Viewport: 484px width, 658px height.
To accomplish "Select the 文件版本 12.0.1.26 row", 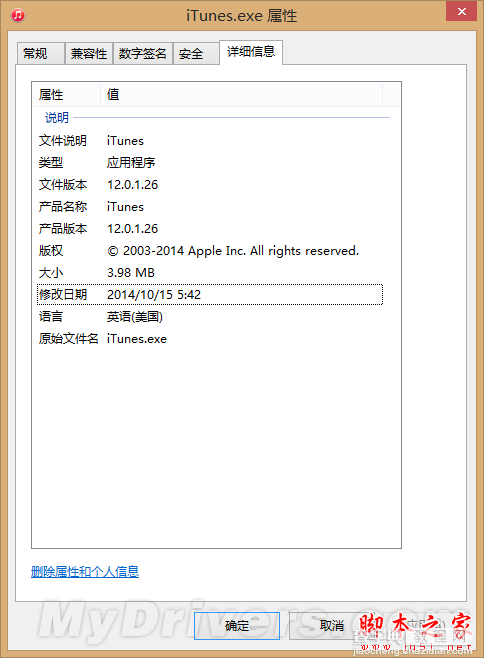I will (x=210, y=185).
